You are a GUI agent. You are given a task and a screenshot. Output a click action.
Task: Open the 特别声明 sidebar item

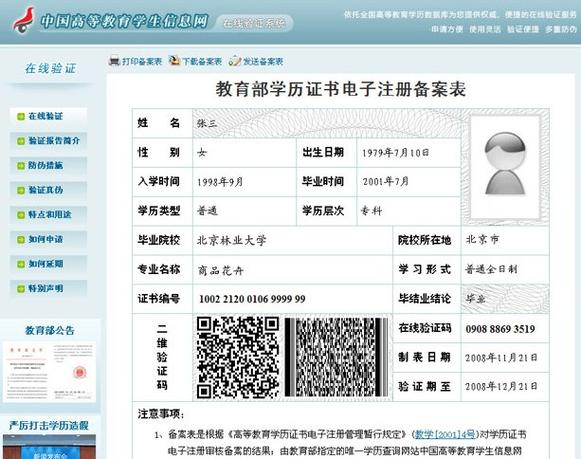click(49, 288)
